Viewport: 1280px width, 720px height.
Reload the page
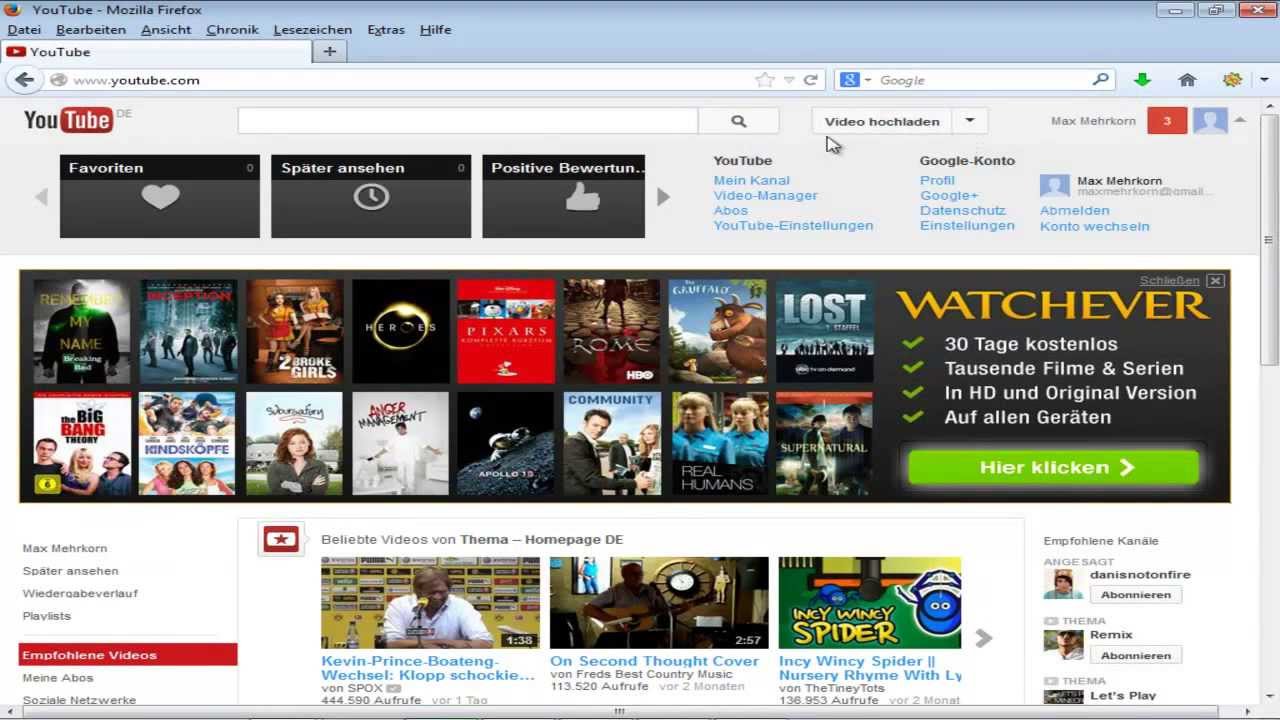tap(811, 80)
